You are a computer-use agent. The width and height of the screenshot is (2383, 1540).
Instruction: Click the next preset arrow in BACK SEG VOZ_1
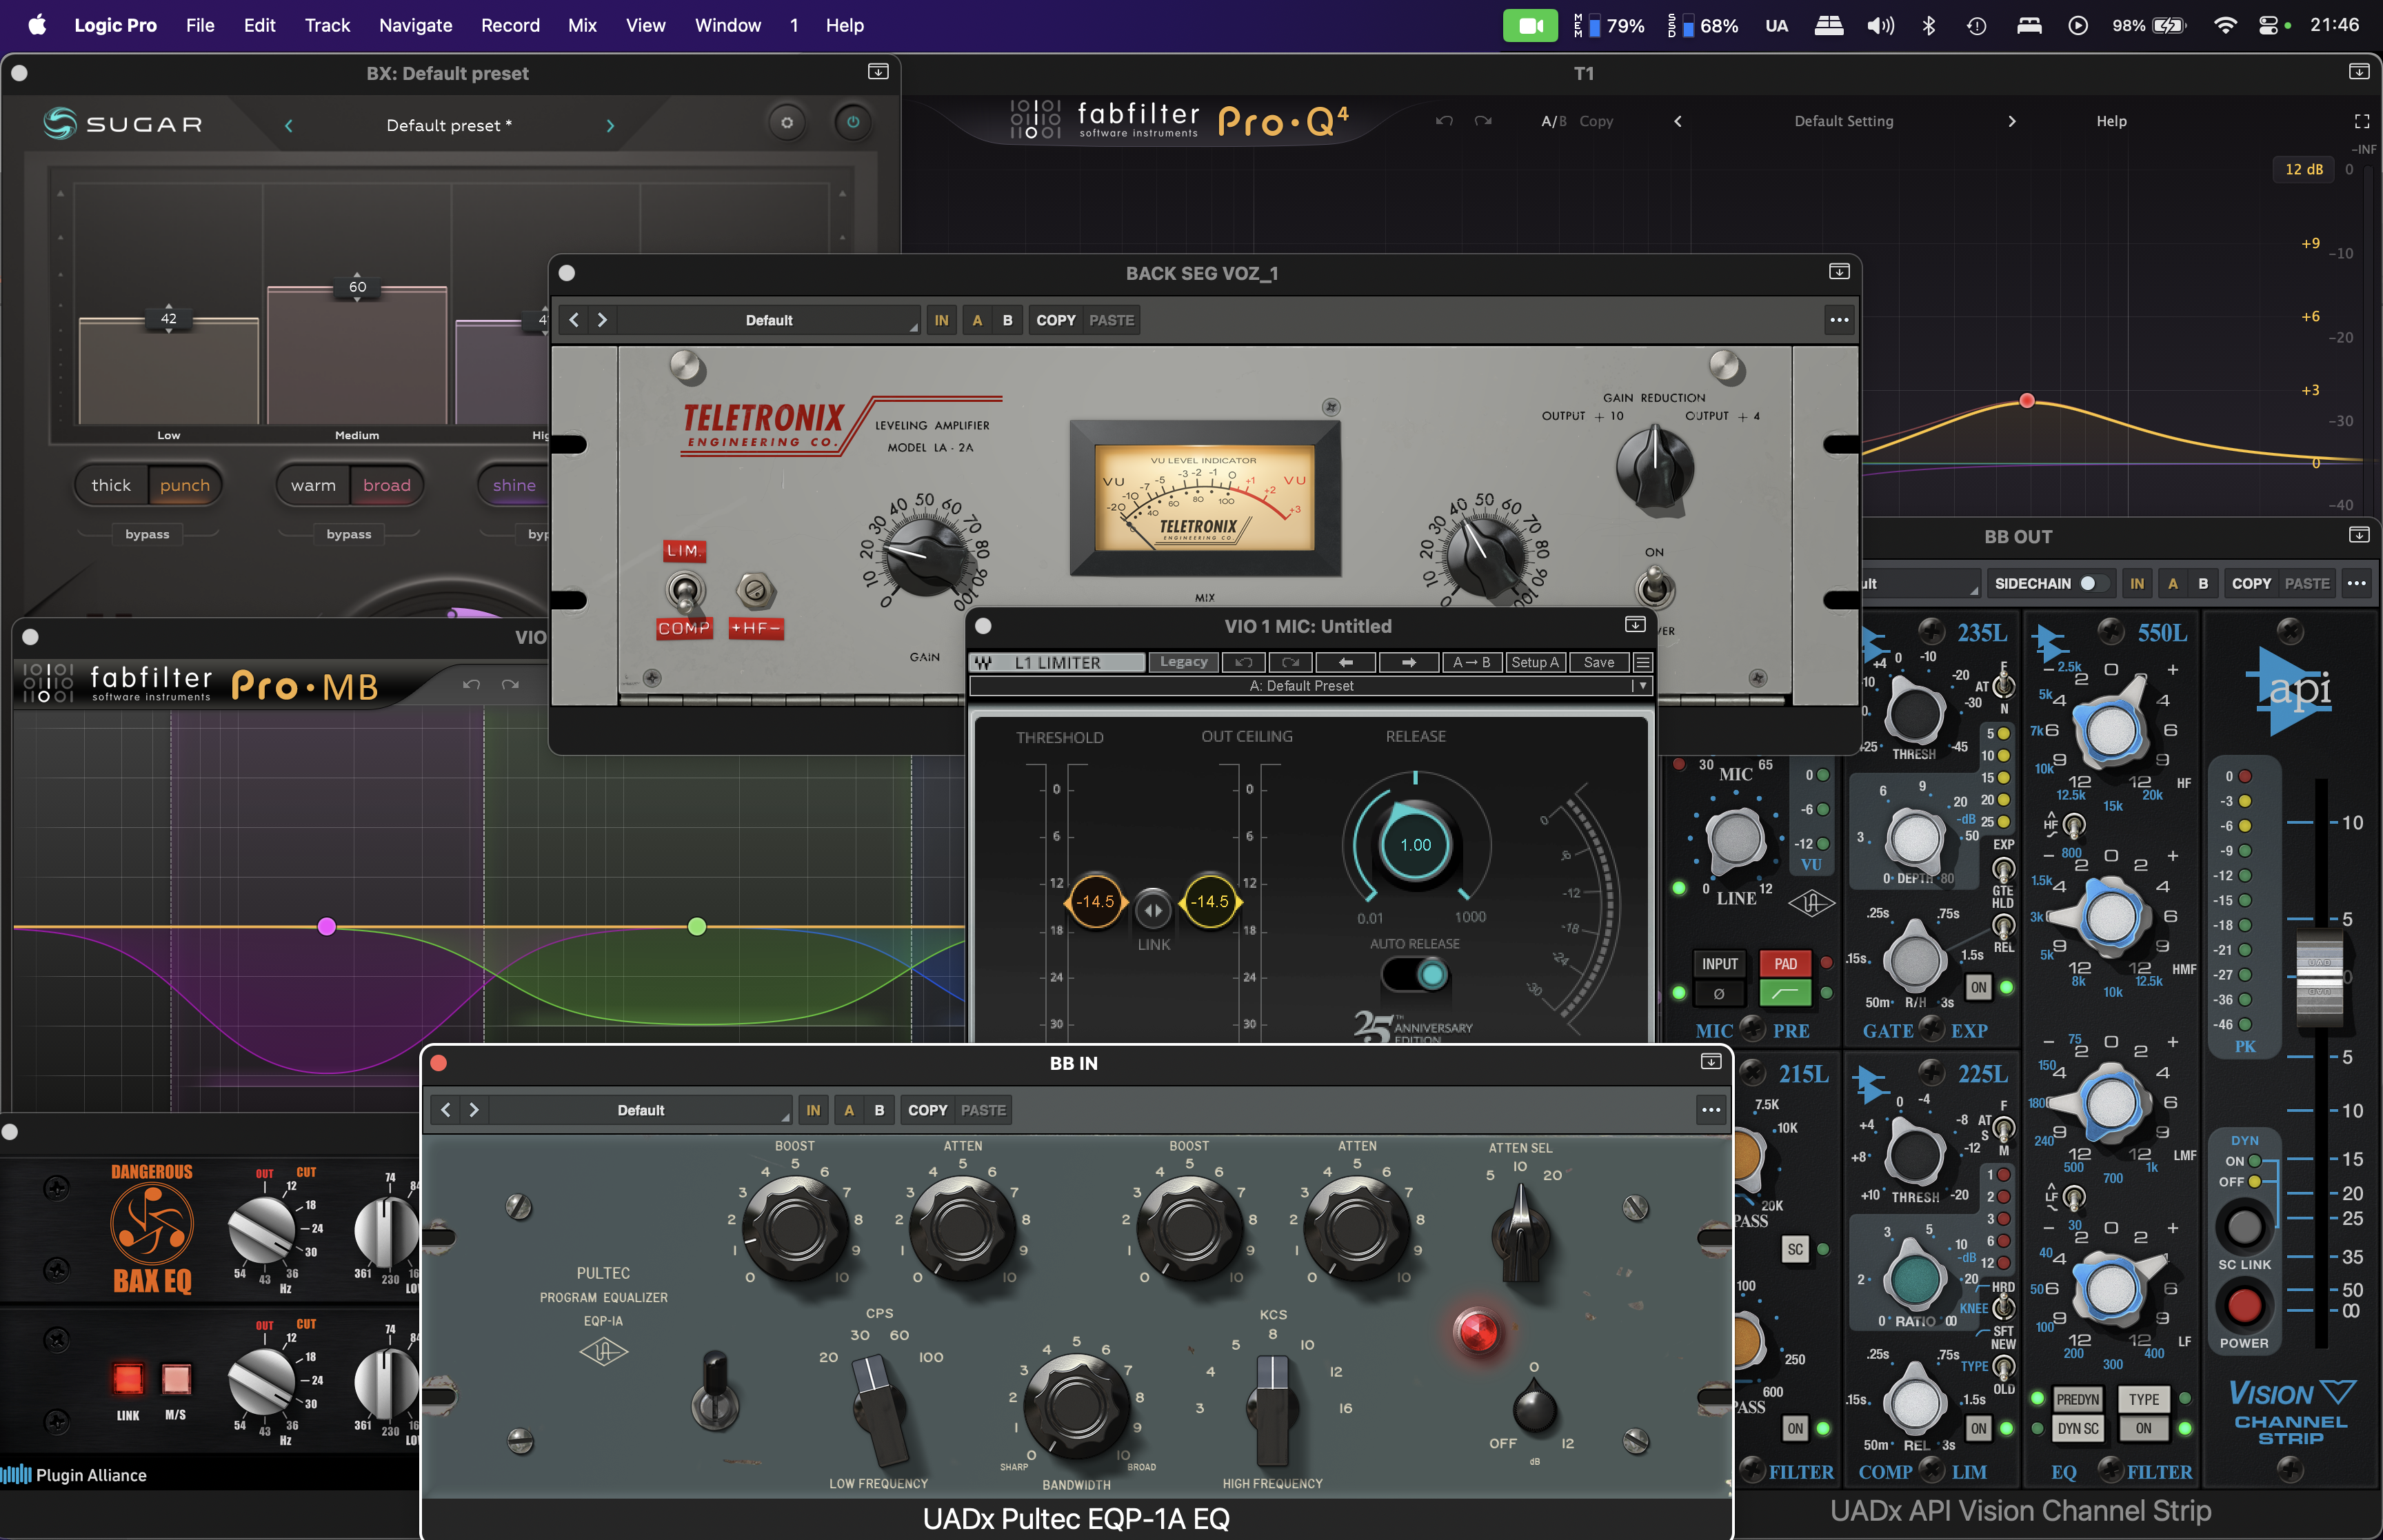click(602, 320)
